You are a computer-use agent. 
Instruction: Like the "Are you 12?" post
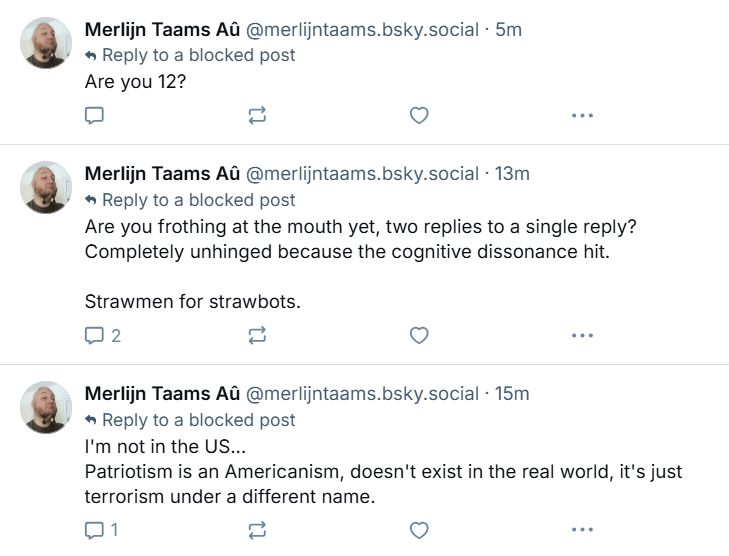(x=419, y=116)
